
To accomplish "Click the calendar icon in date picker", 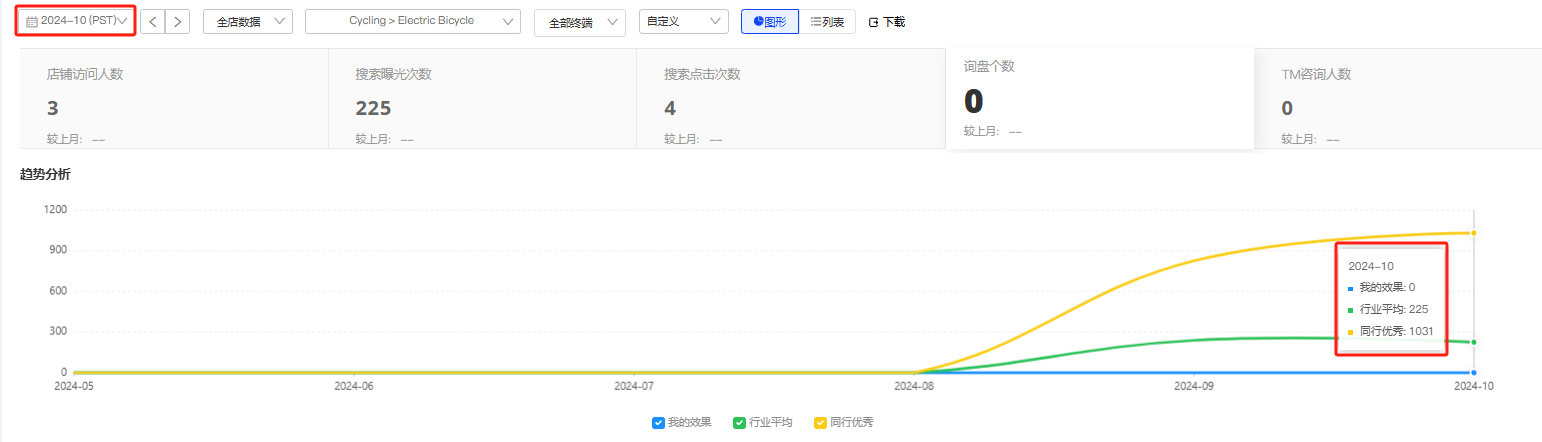I will (31, 21).
